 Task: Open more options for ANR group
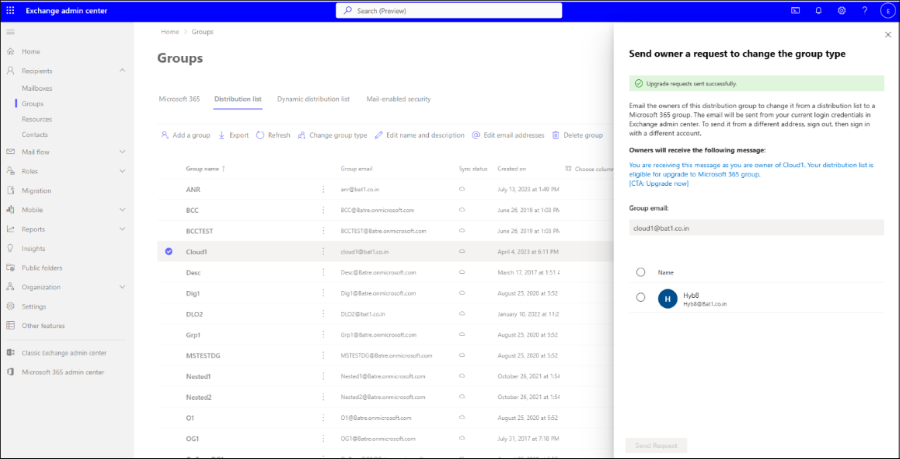(x=323, y=189)
